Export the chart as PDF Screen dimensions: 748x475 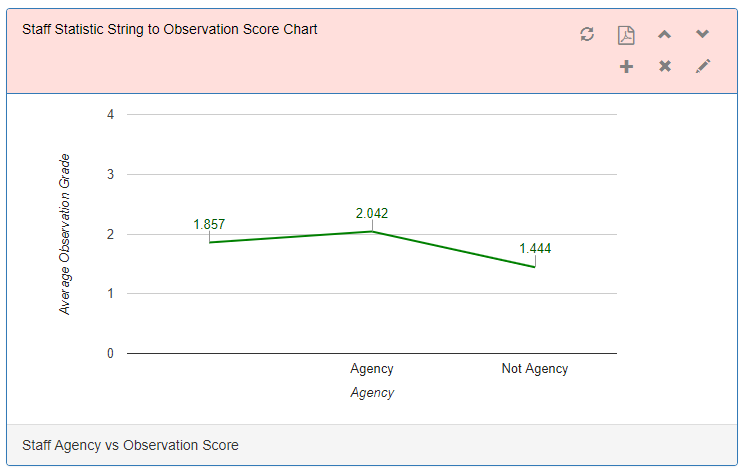pos(626,35)
